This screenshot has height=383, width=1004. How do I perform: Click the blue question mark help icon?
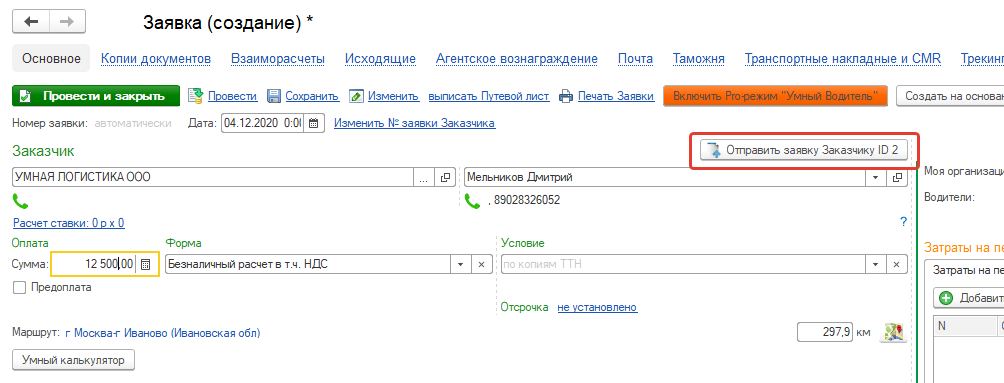(x=903, y=222)
